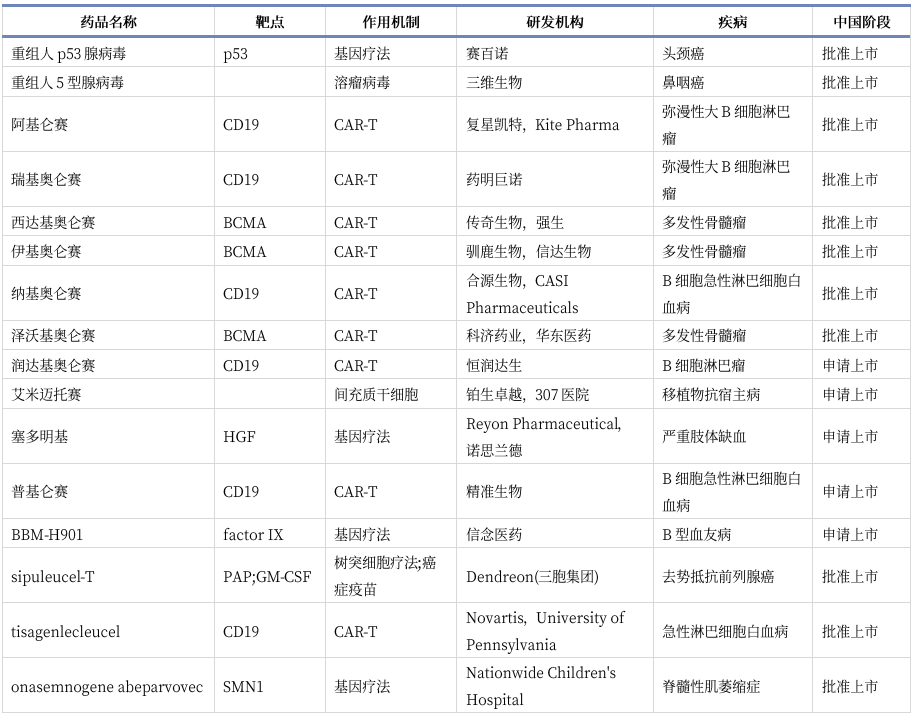Select the PAP;GM-CSF target cell
The height and width of the screenshot is (716, 915).
point(267,577)
